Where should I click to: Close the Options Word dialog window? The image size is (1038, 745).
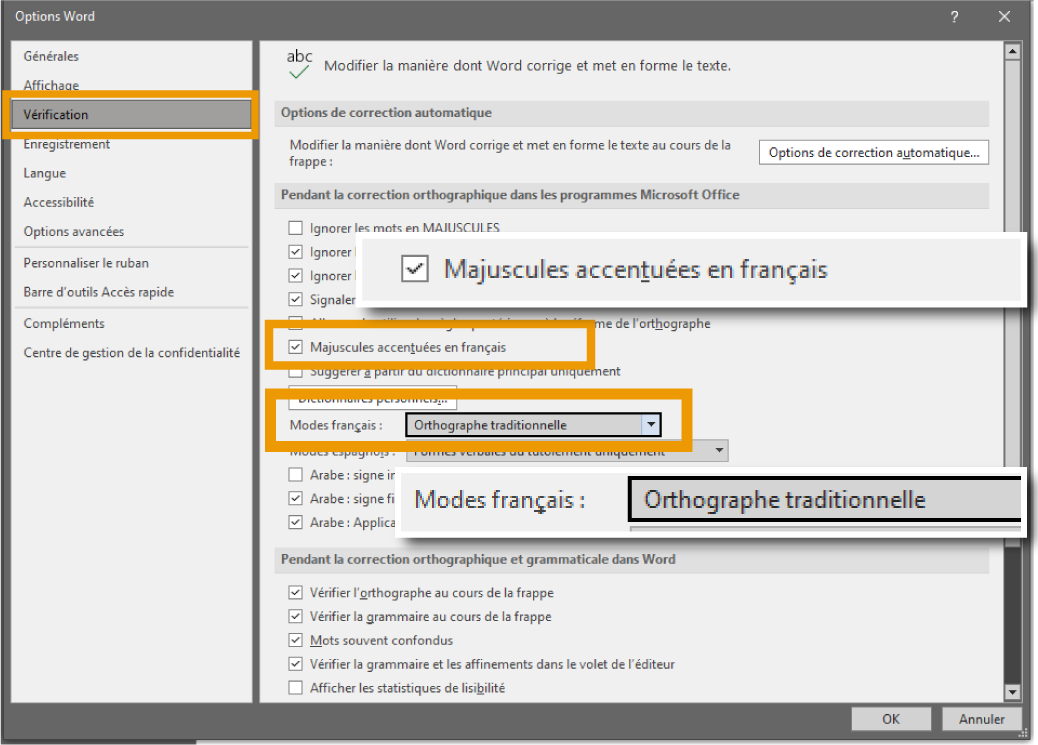tap(1004, 17)
